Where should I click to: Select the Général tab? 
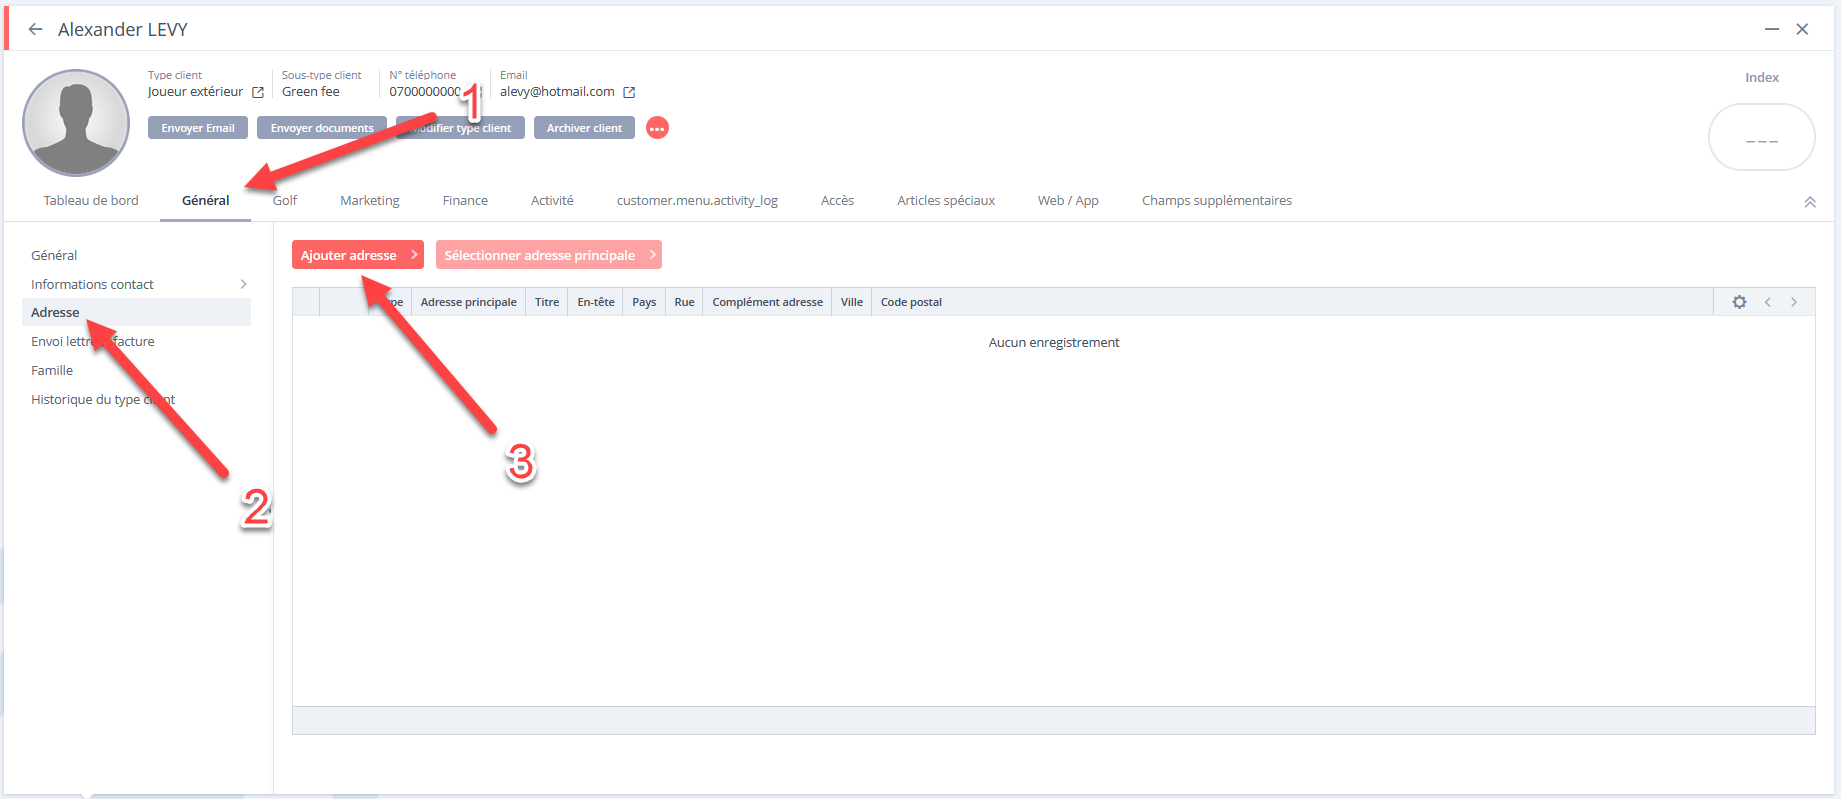click(x=206, y=201)
